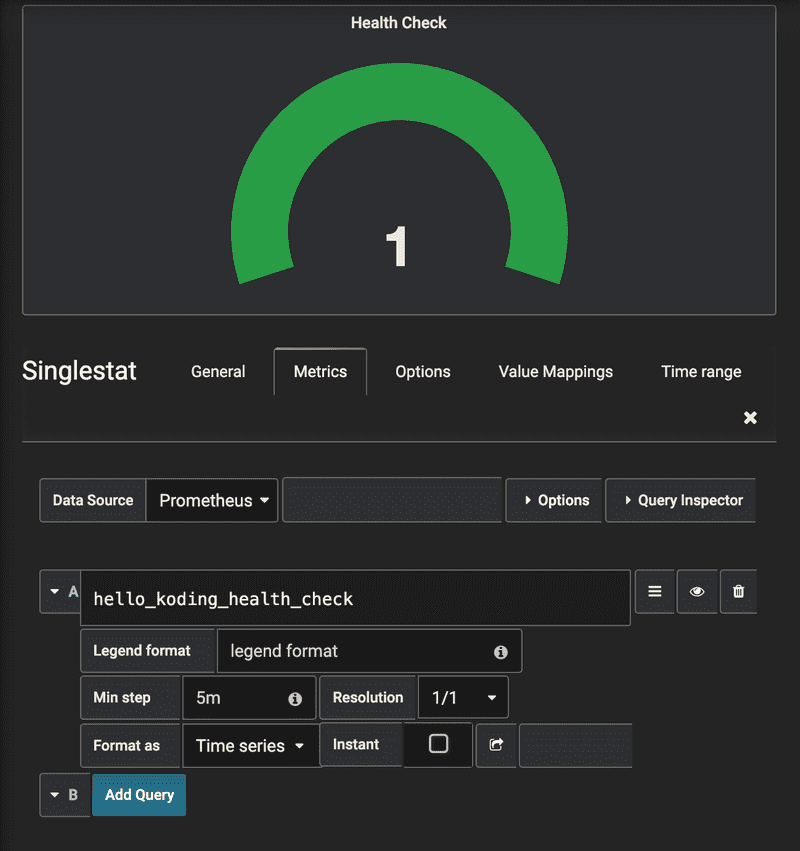Expand the Options section
Screen dimensions: 800x851
(554, 500)
